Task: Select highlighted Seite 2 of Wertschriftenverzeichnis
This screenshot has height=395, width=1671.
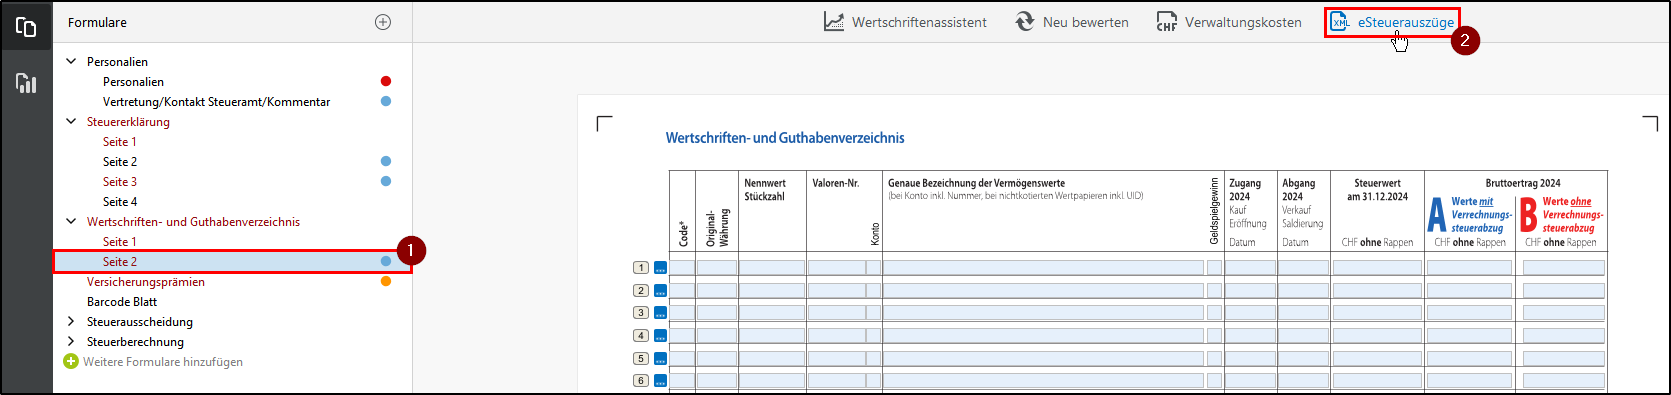Action: 232,261
